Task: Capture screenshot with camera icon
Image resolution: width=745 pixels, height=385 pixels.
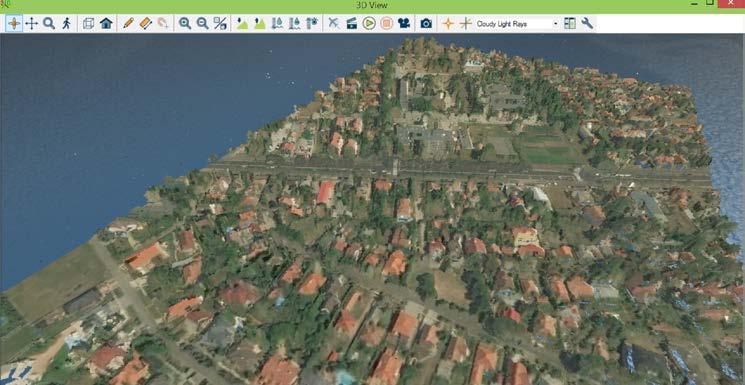Action: point(426,23)
